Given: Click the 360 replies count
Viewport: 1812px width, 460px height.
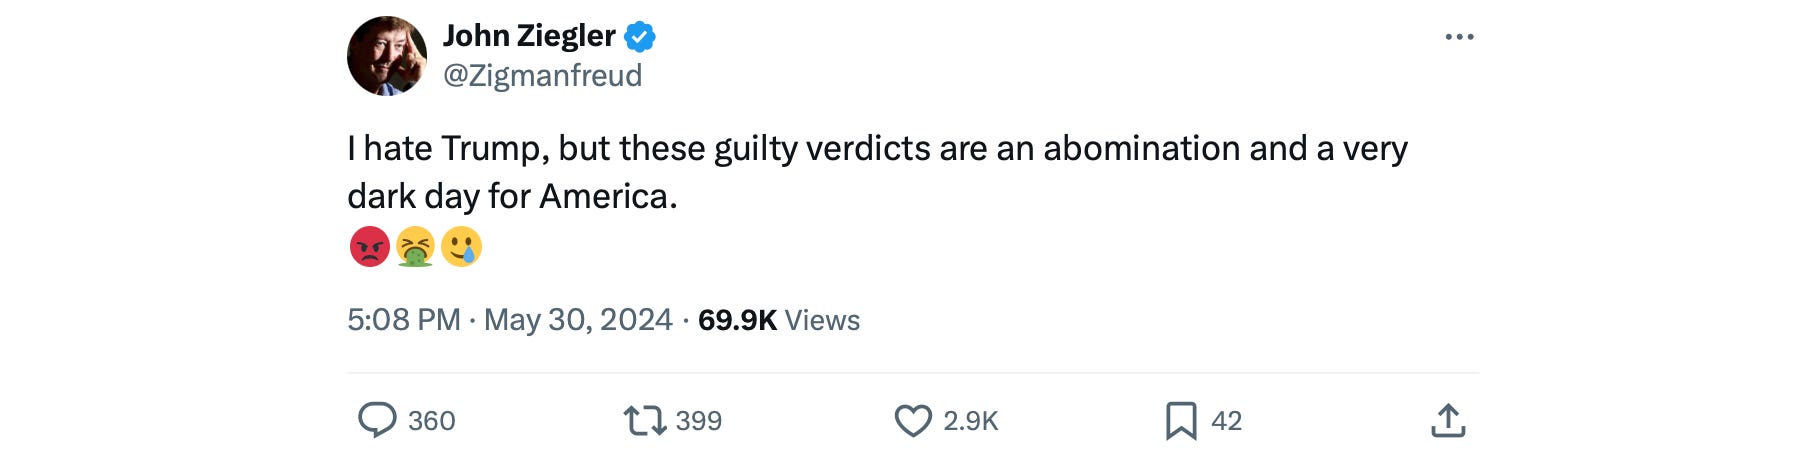Looking at the screenshot, I should tap(431, 421).
